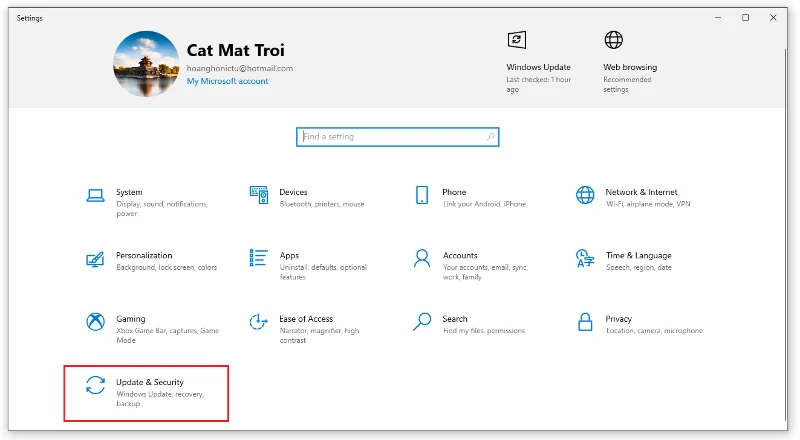Click the Cat Mat Troi account name
800x440 pixels.
tap(235, 50)
